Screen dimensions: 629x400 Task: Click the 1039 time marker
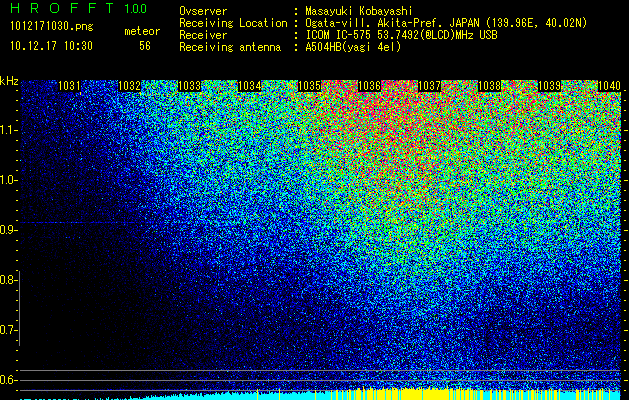point(549,86)
